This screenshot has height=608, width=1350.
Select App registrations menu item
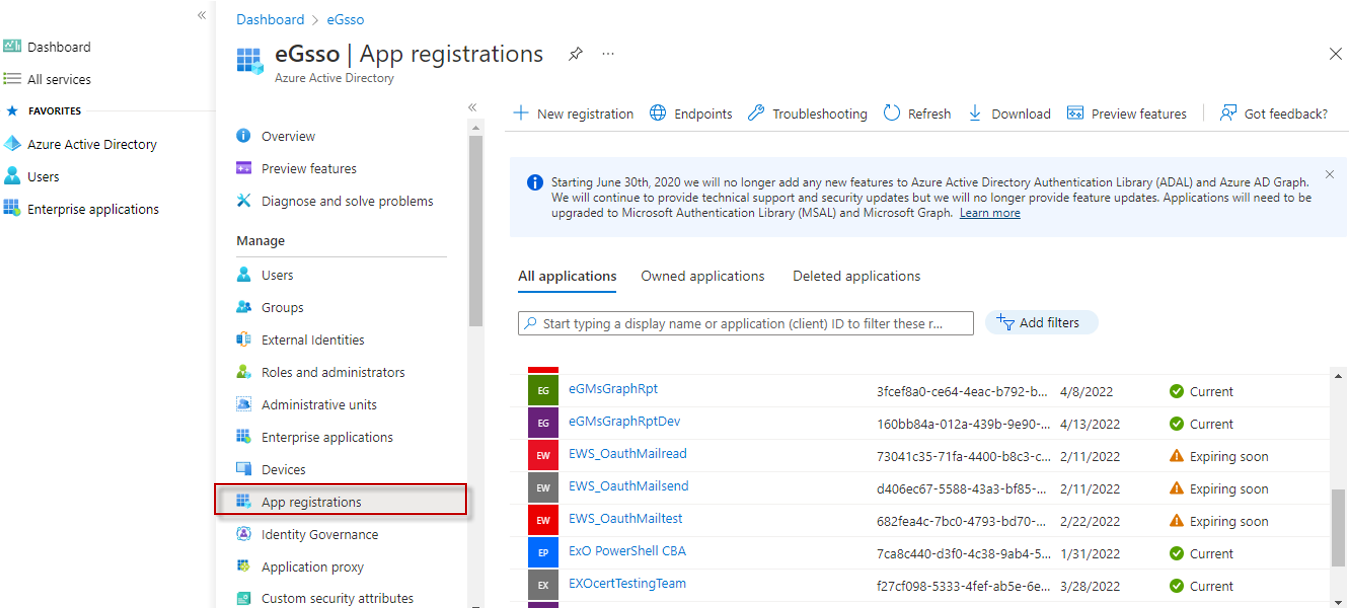pos(341,501)
